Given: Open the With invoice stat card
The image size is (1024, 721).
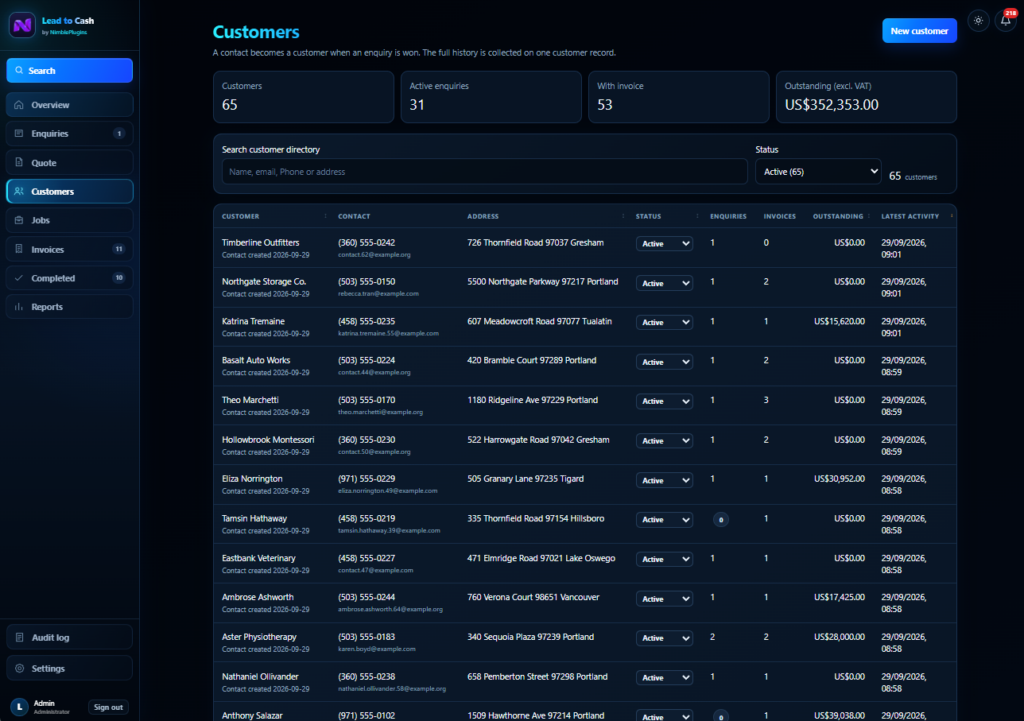Looking at the screenshot, I should [679, 97].
